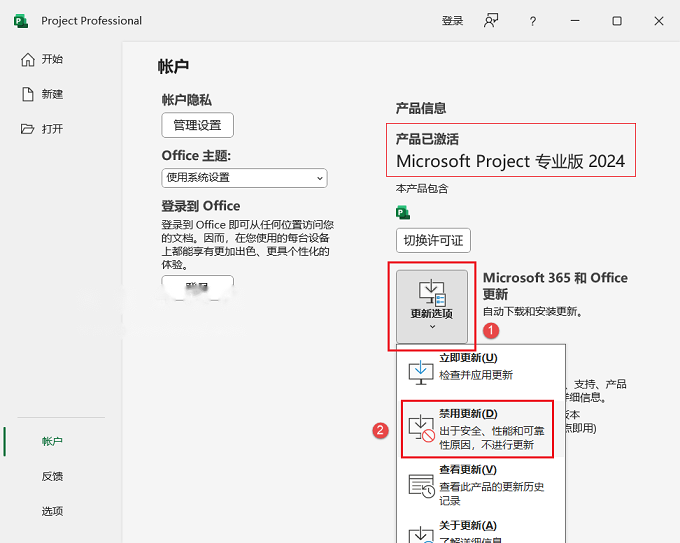
Task: Click the 切换许可证 button
Action: coord(433,240)
